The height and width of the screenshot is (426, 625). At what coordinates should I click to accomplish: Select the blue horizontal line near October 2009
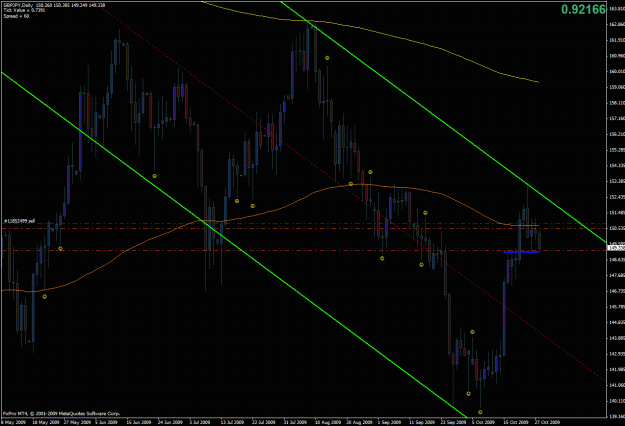[x=521, y=252]
